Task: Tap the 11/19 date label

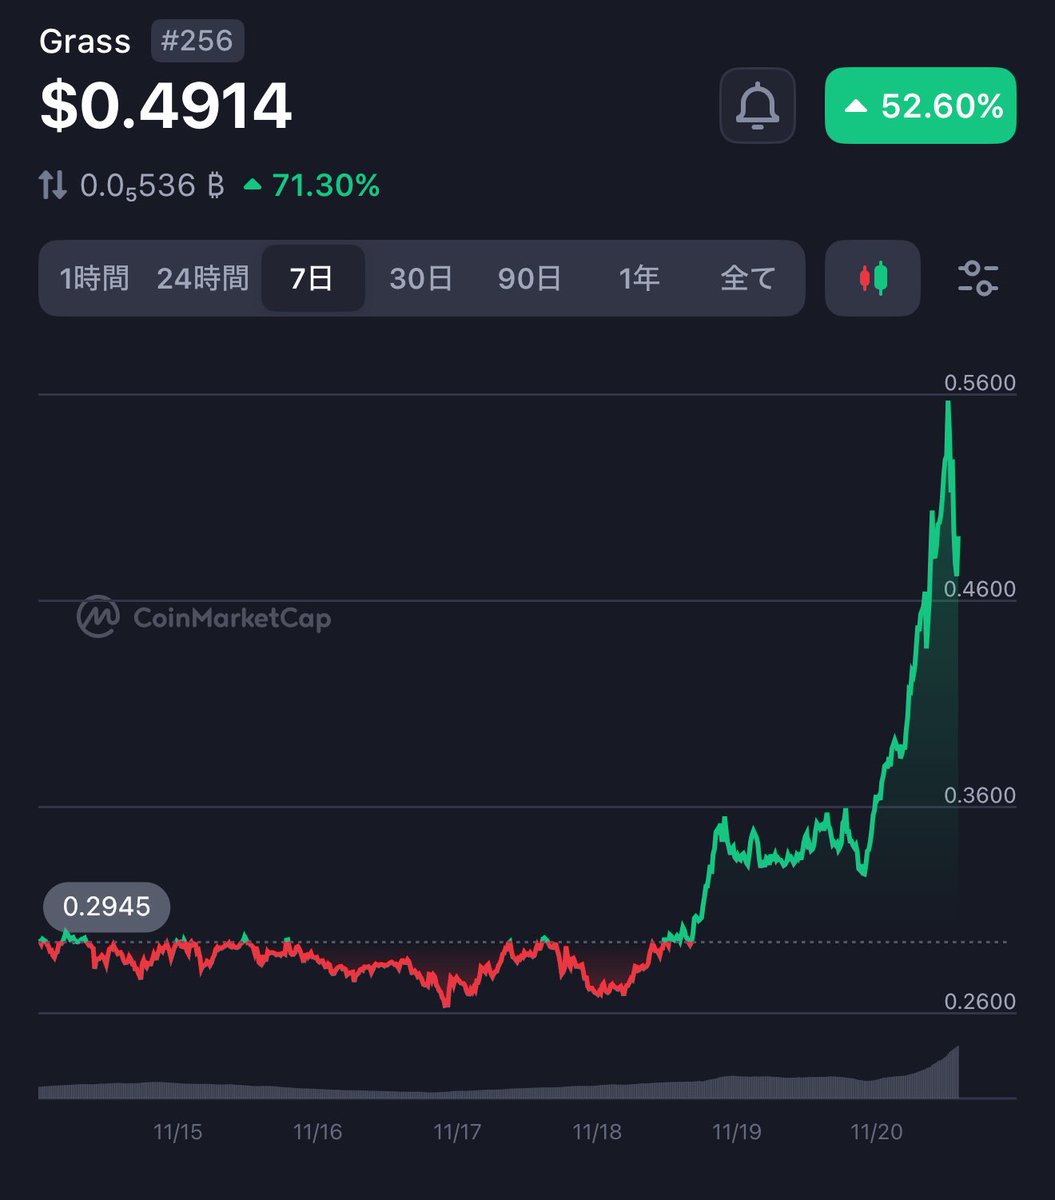Action: tap(736, 1132)
